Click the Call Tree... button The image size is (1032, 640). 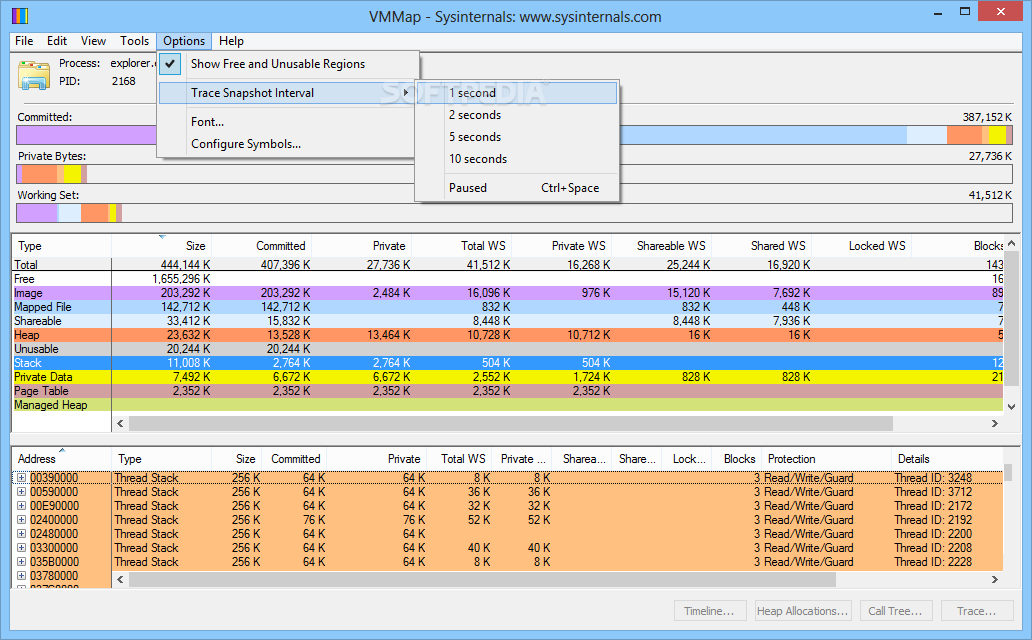coord(895,611)
